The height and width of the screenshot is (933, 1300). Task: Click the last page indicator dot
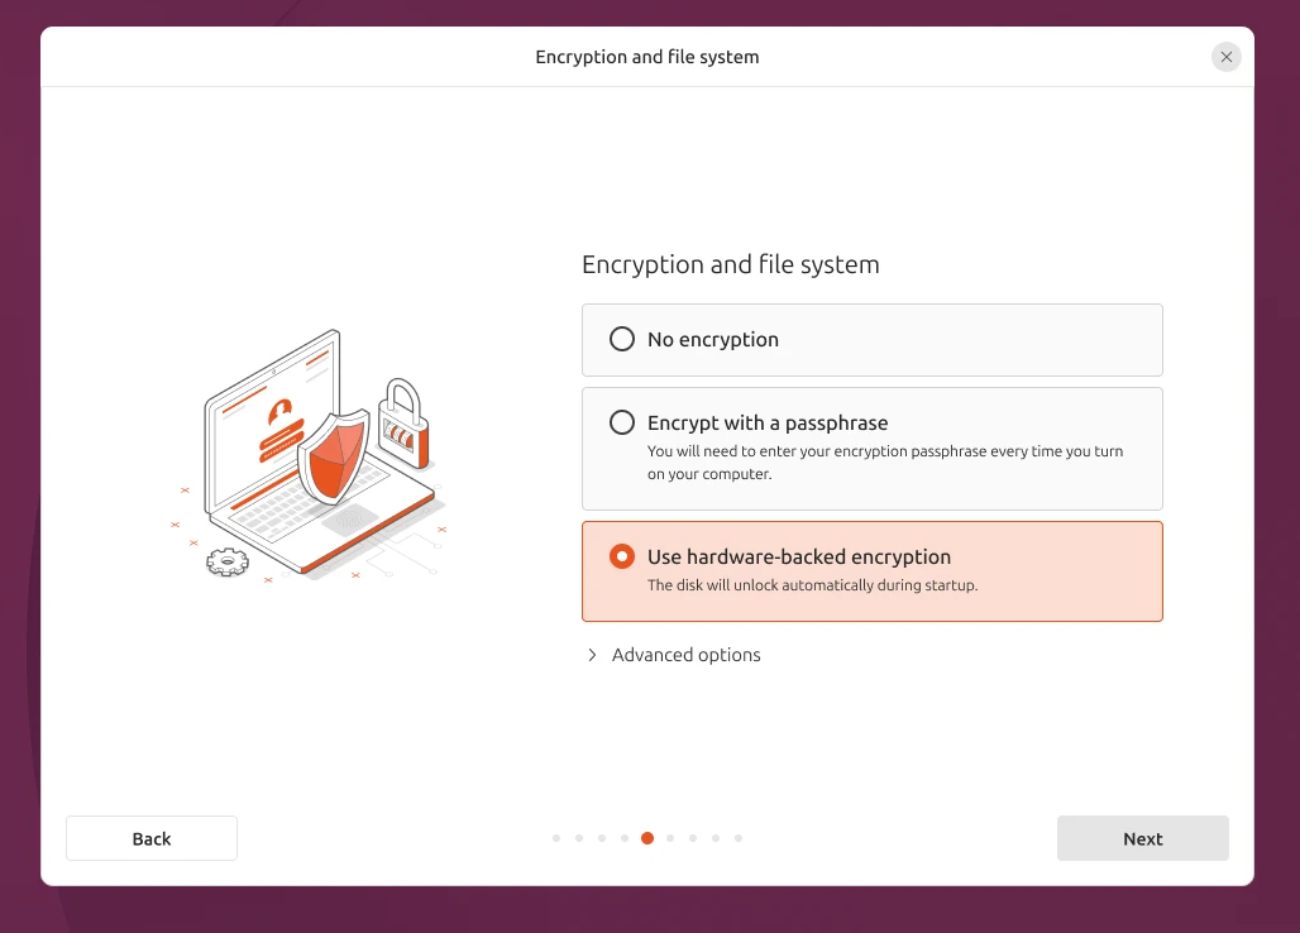pyautogui.click(x=738, y=838)
